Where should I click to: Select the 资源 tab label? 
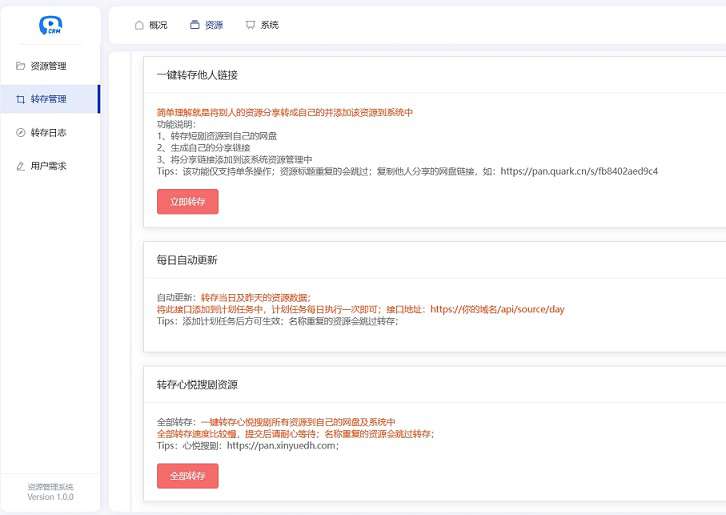pos(214,25)
